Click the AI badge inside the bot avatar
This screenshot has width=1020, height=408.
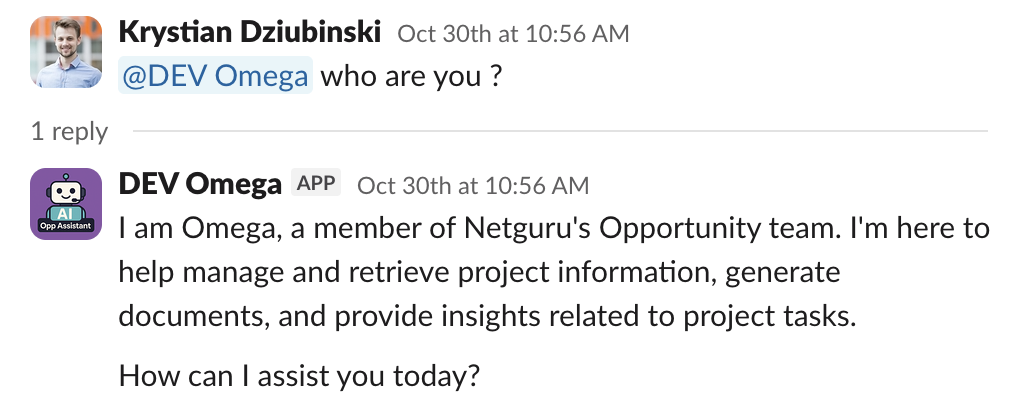(66, 212)
